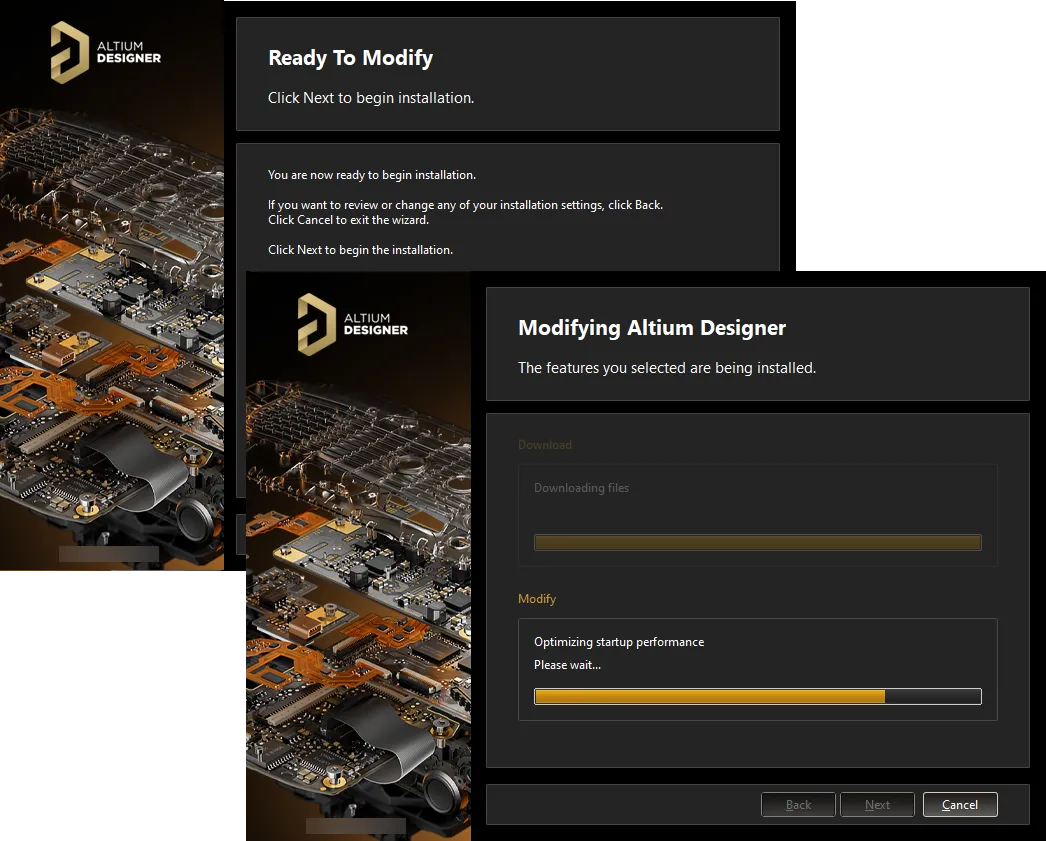Click the line about reviewing installation settings

click(465, 205)
